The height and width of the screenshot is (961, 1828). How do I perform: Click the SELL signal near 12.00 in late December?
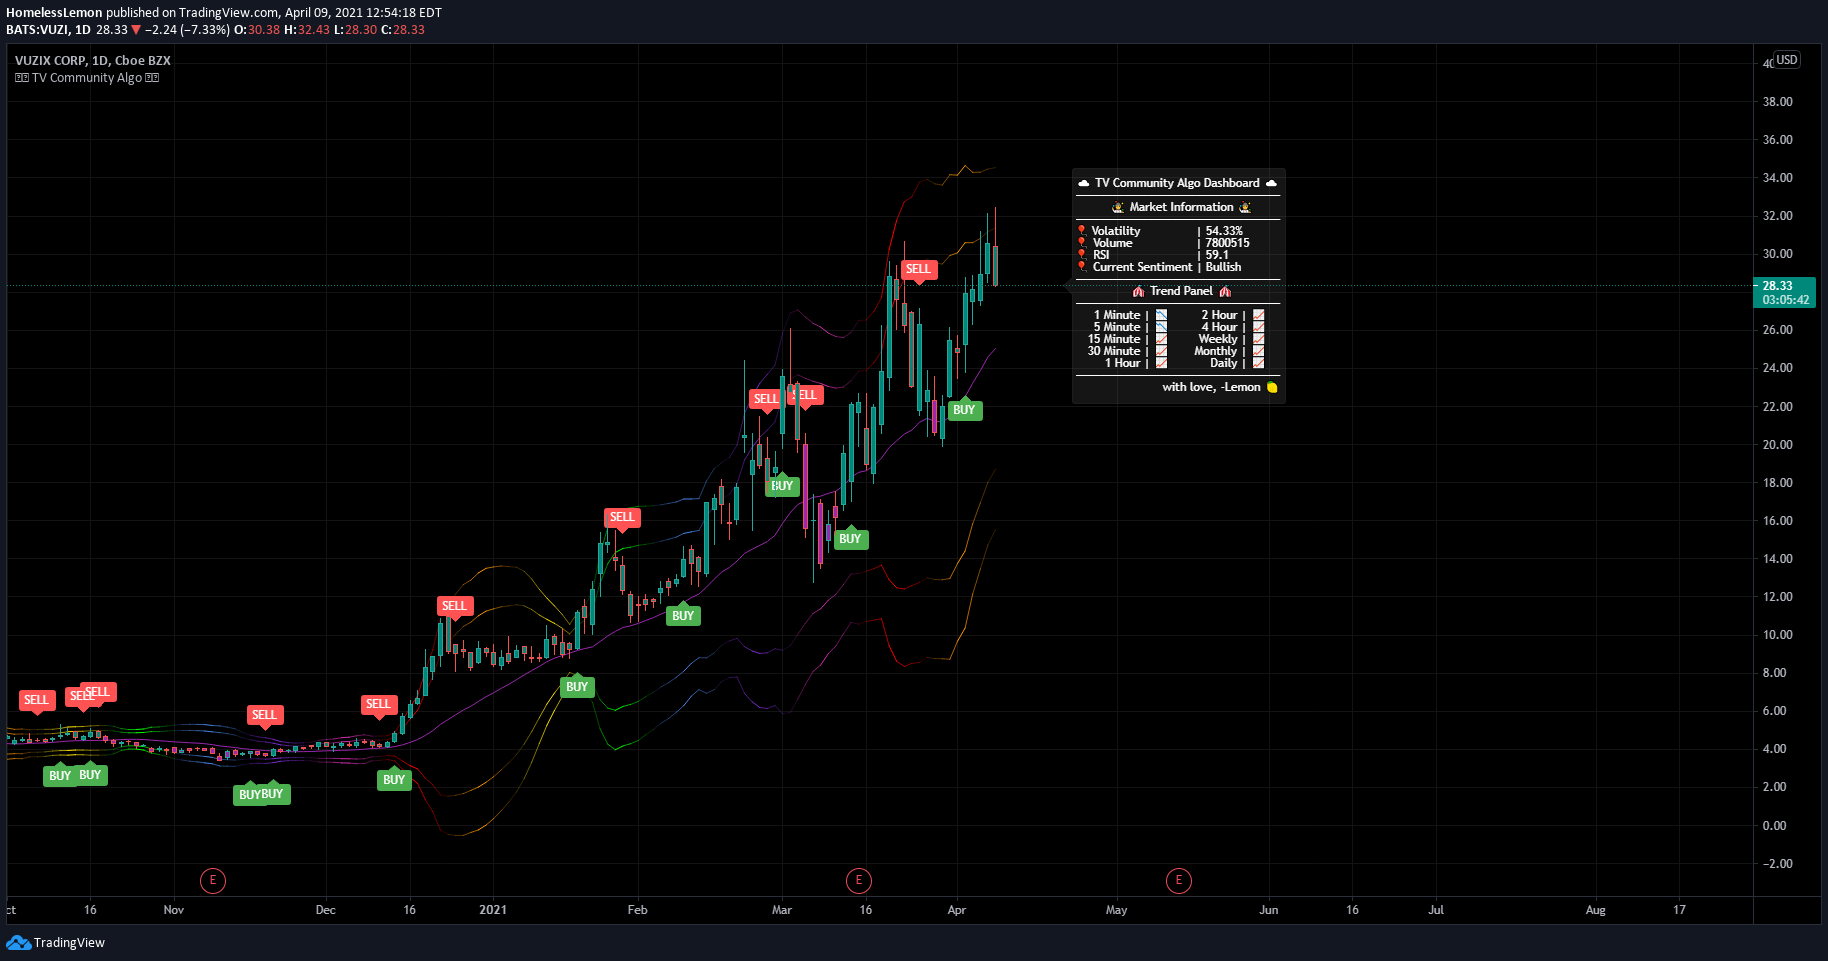(454, 606)
